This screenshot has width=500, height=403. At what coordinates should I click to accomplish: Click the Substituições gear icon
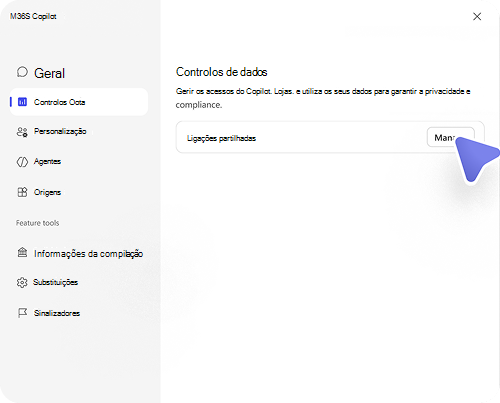22,282
